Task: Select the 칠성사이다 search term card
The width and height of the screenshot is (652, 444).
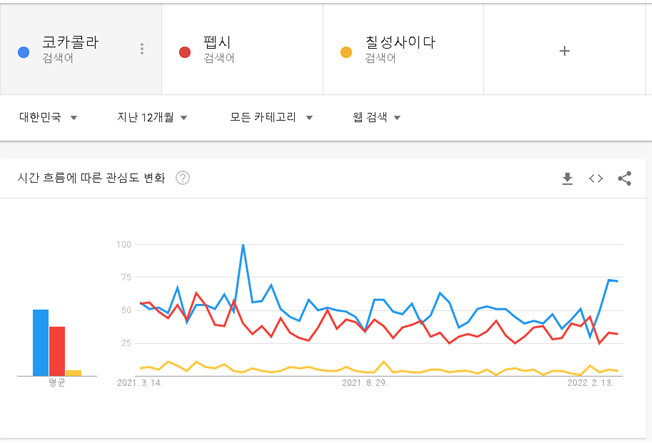Action: [403, 49]
